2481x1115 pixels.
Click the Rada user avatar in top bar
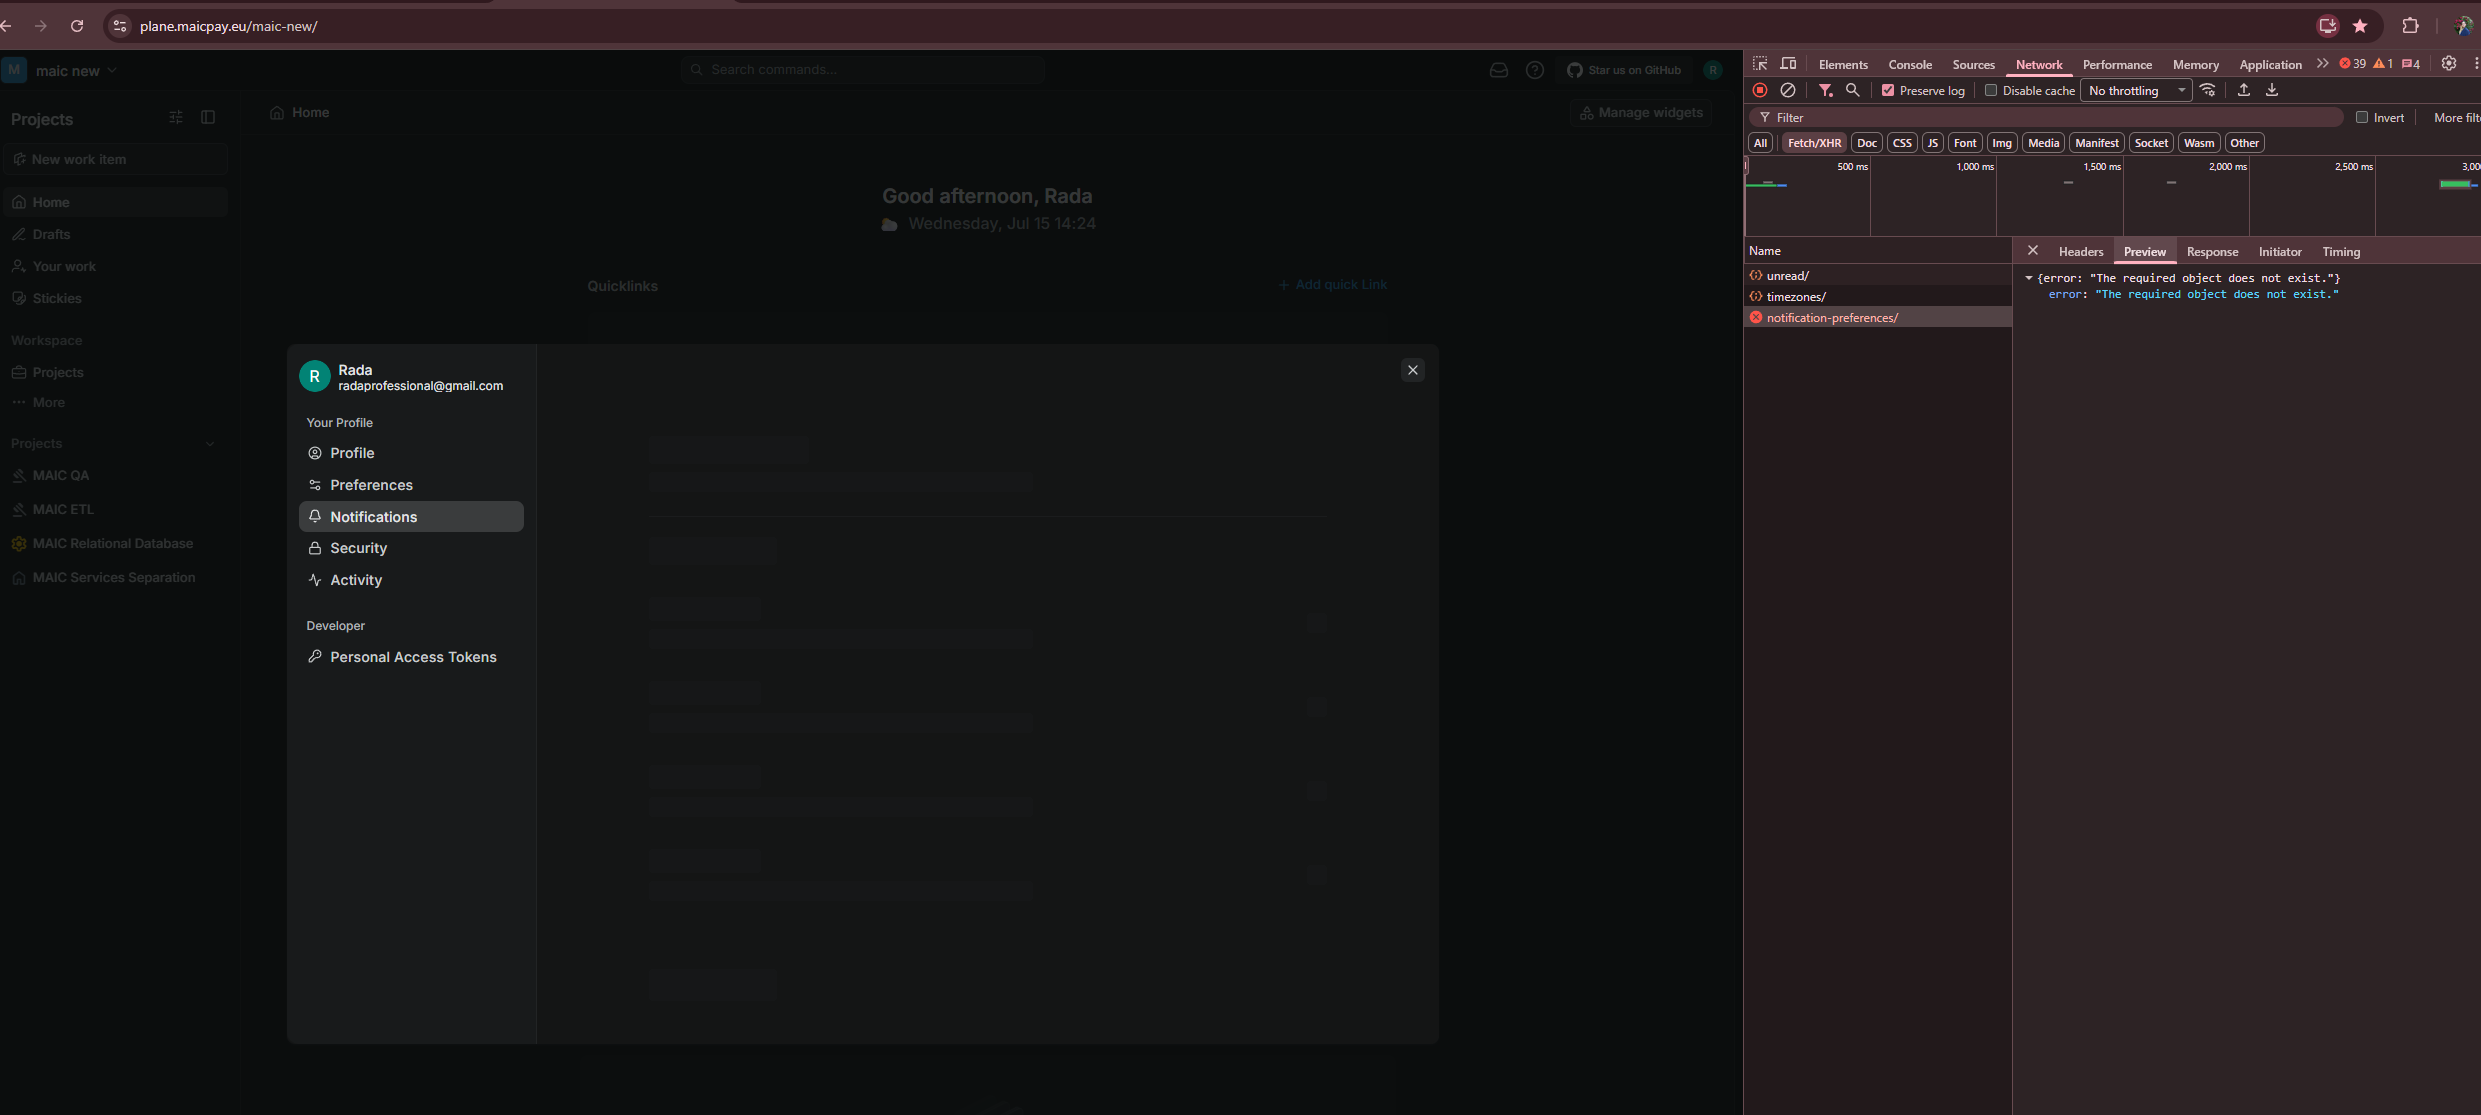tap(1713, 70)
